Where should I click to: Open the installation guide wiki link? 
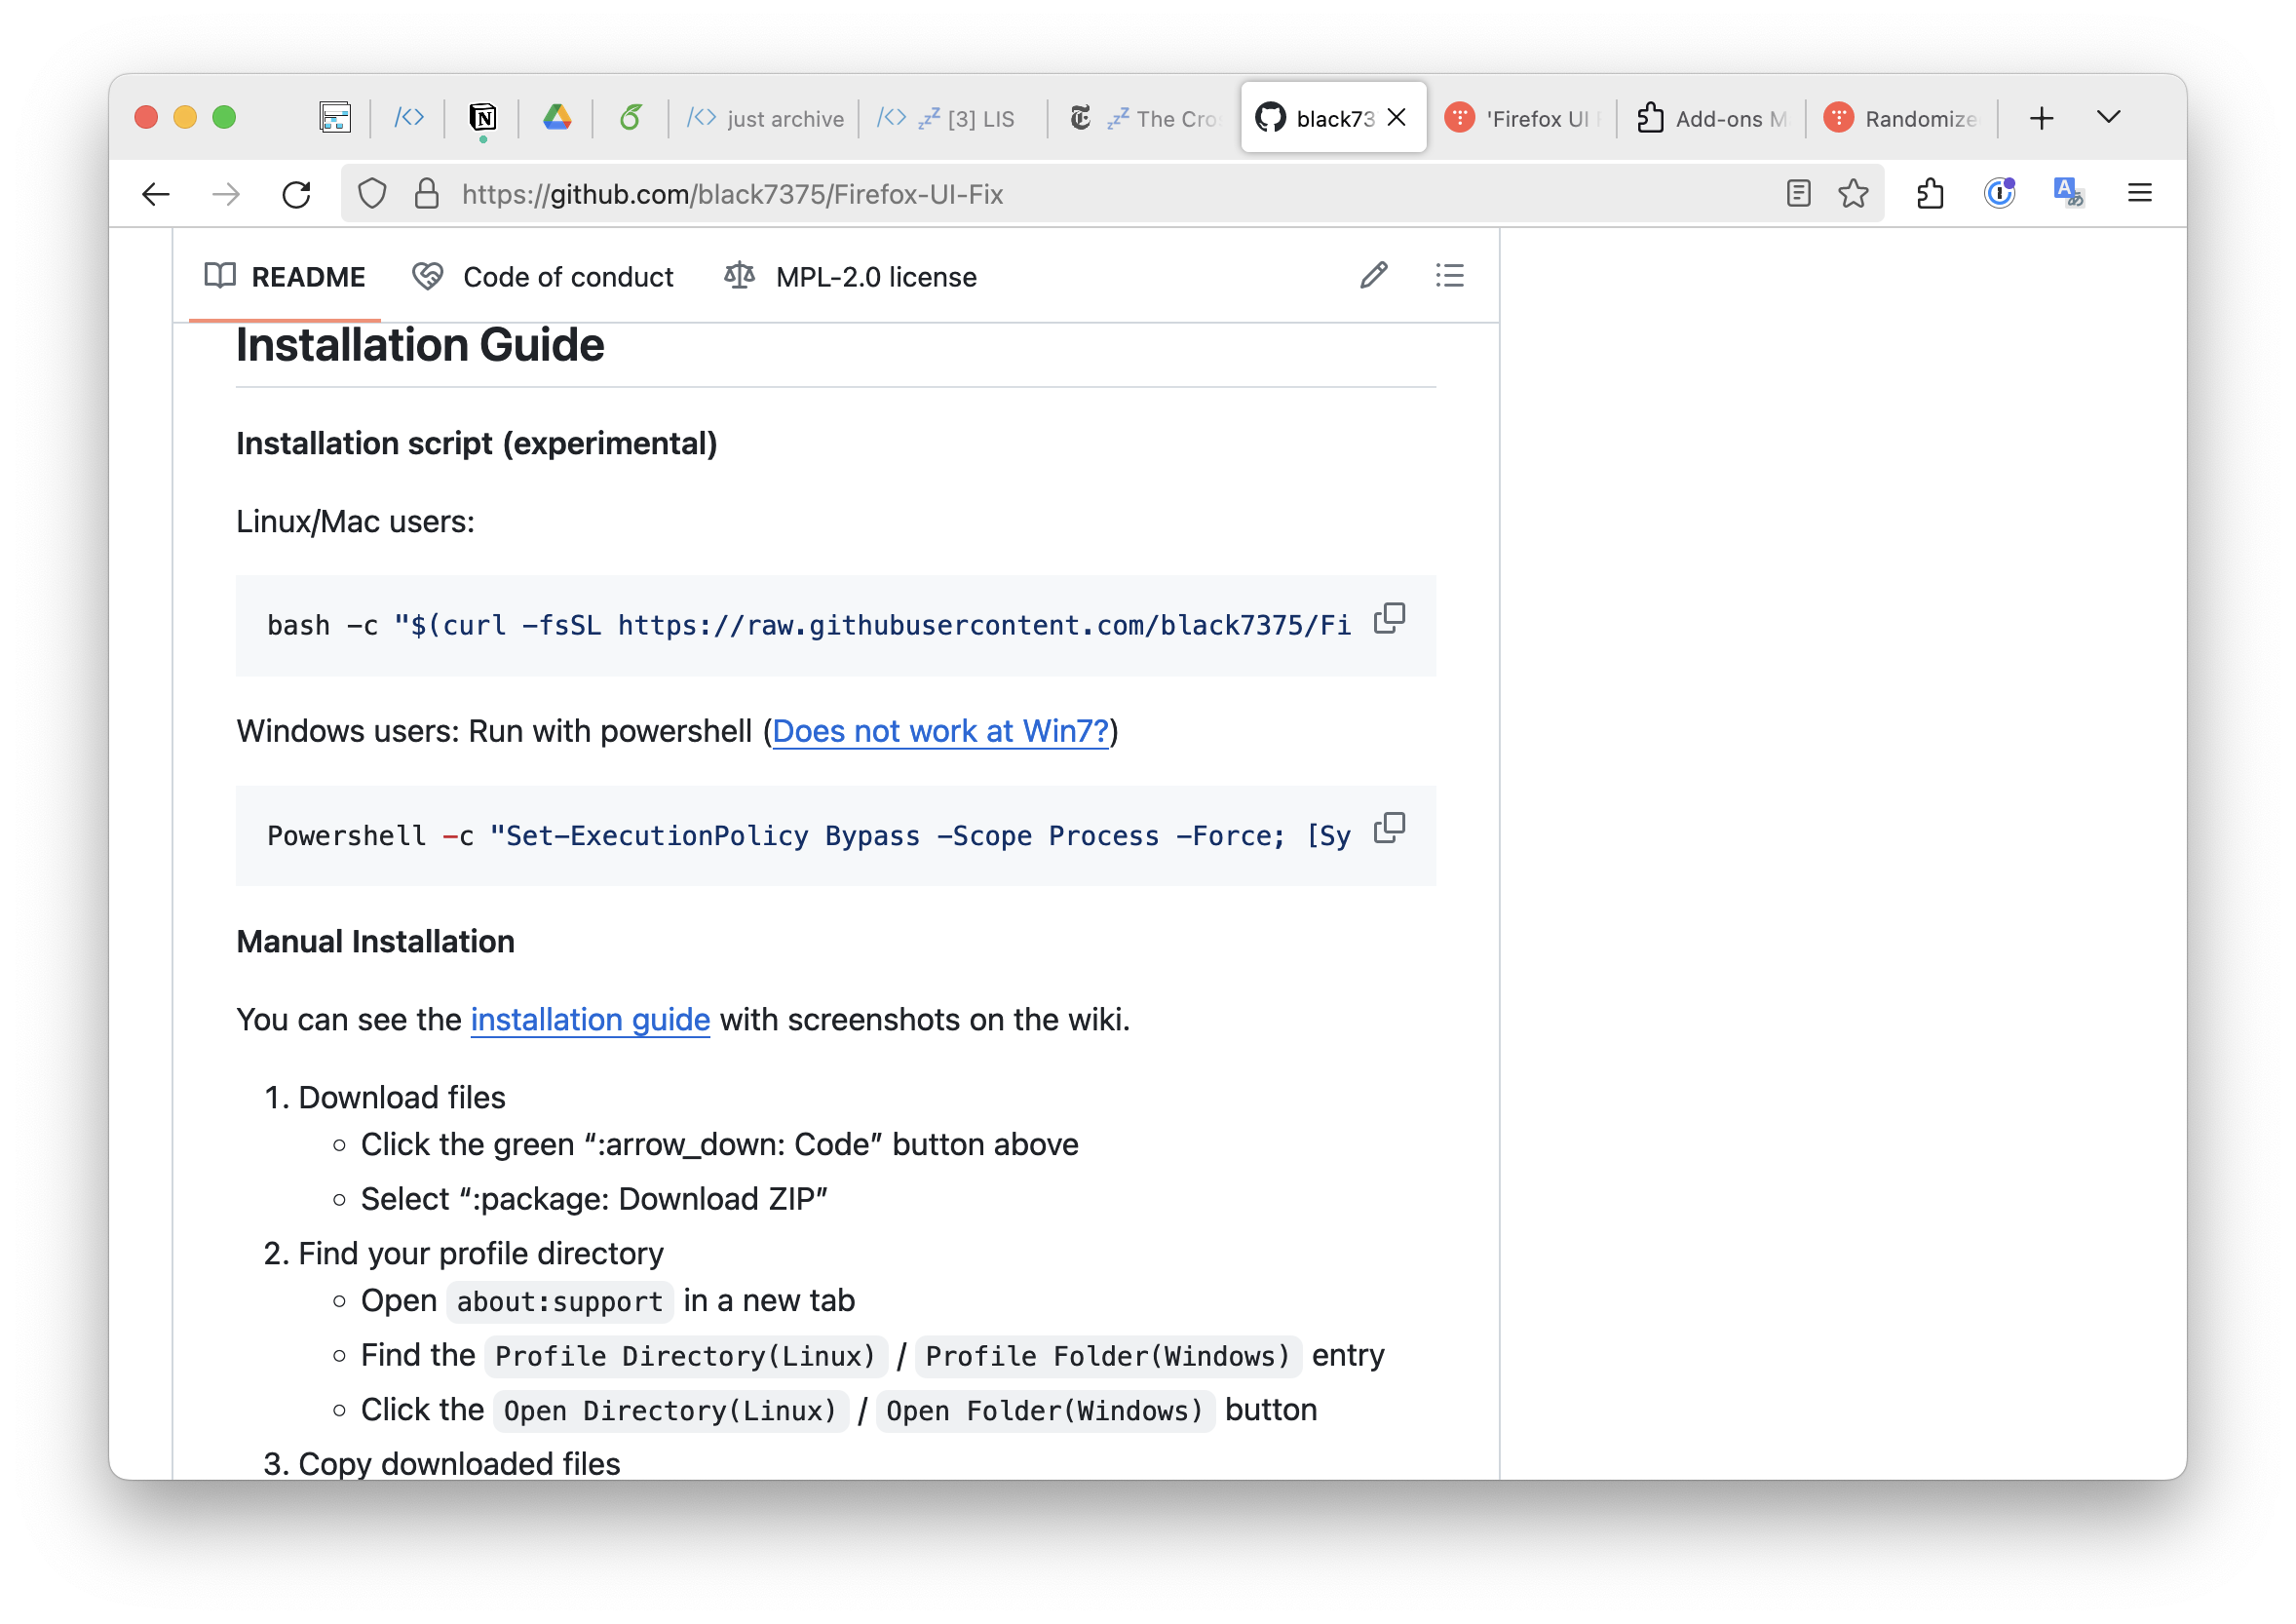590,1019
